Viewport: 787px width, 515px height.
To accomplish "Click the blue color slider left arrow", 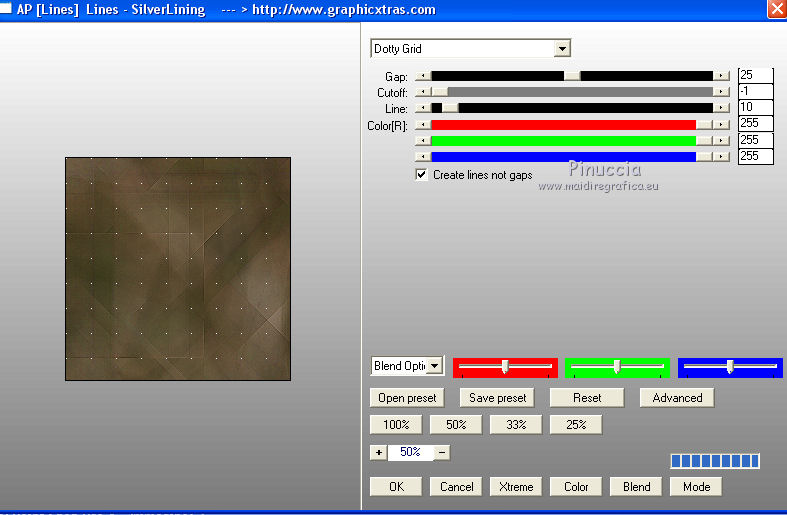I will 423,157.
